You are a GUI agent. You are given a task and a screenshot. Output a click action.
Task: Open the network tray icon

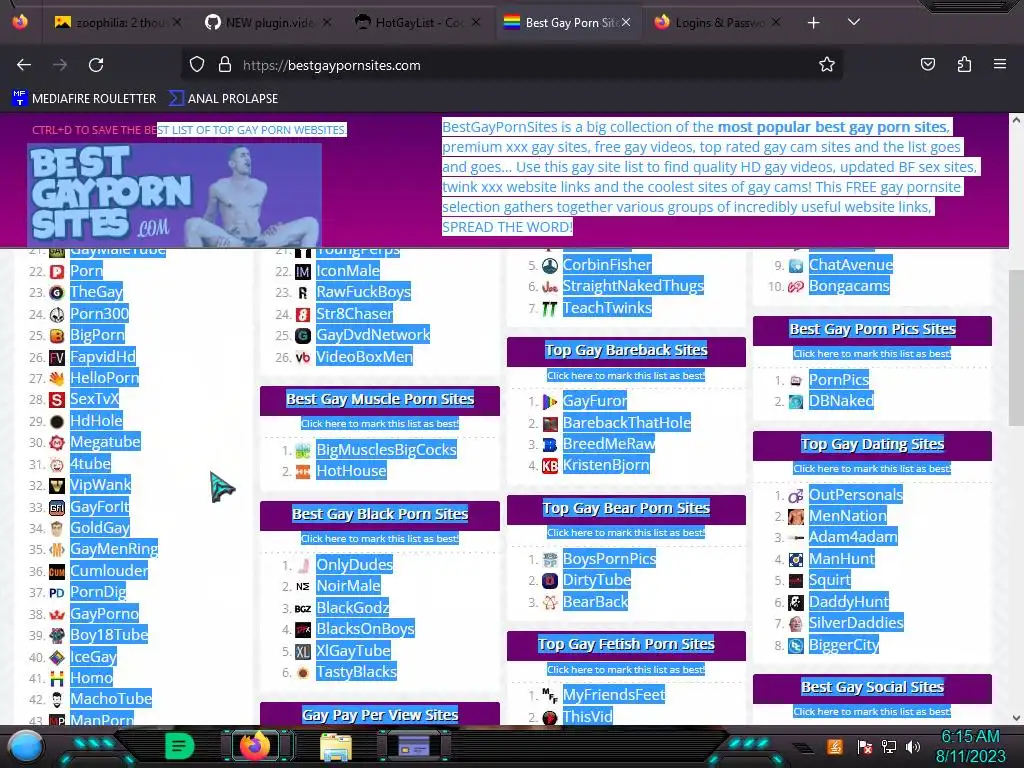point(888,747)
